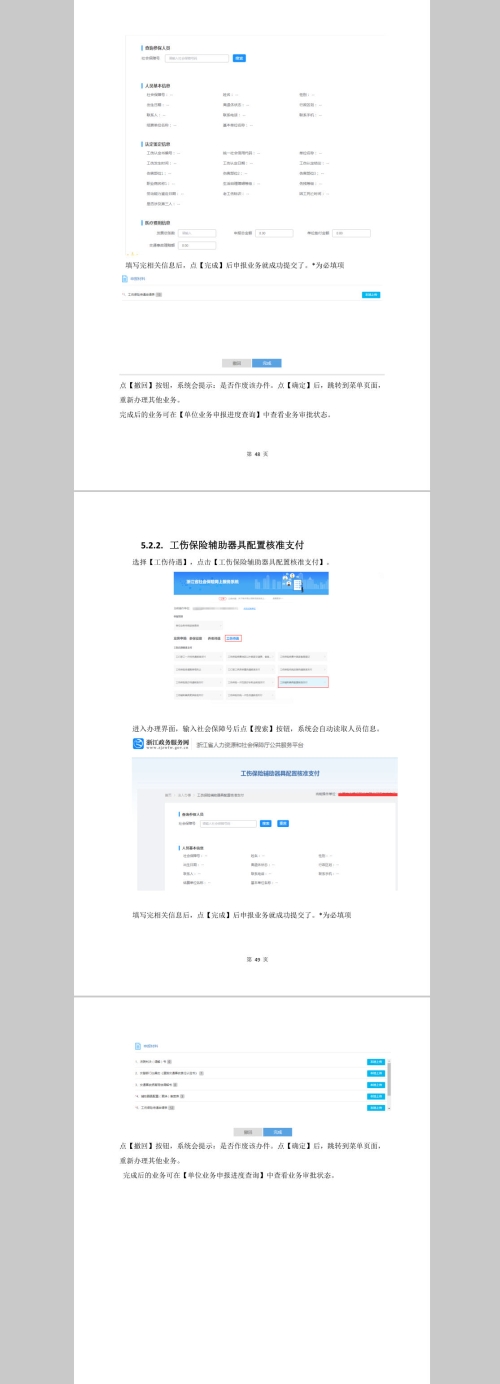Click the 社会保障号 input field on page 49
Image resolution: width=500 pixels, height=1384 pixels.
tap(228, 823)
